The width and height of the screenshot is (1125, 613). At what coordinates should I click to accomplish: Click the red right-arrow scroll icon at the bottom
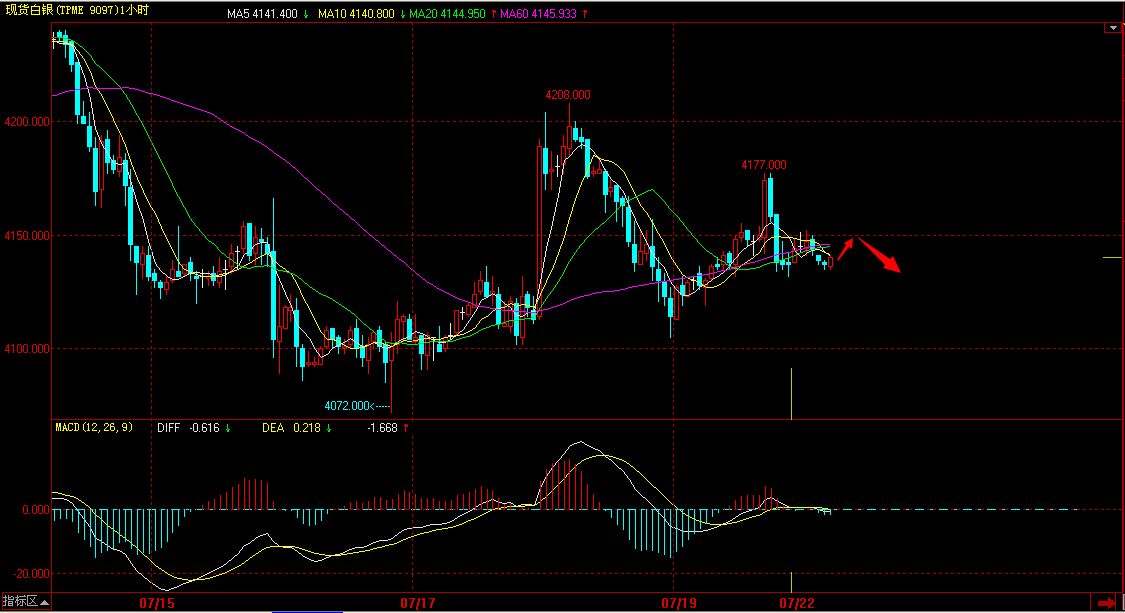click(x=1106, y=603)
